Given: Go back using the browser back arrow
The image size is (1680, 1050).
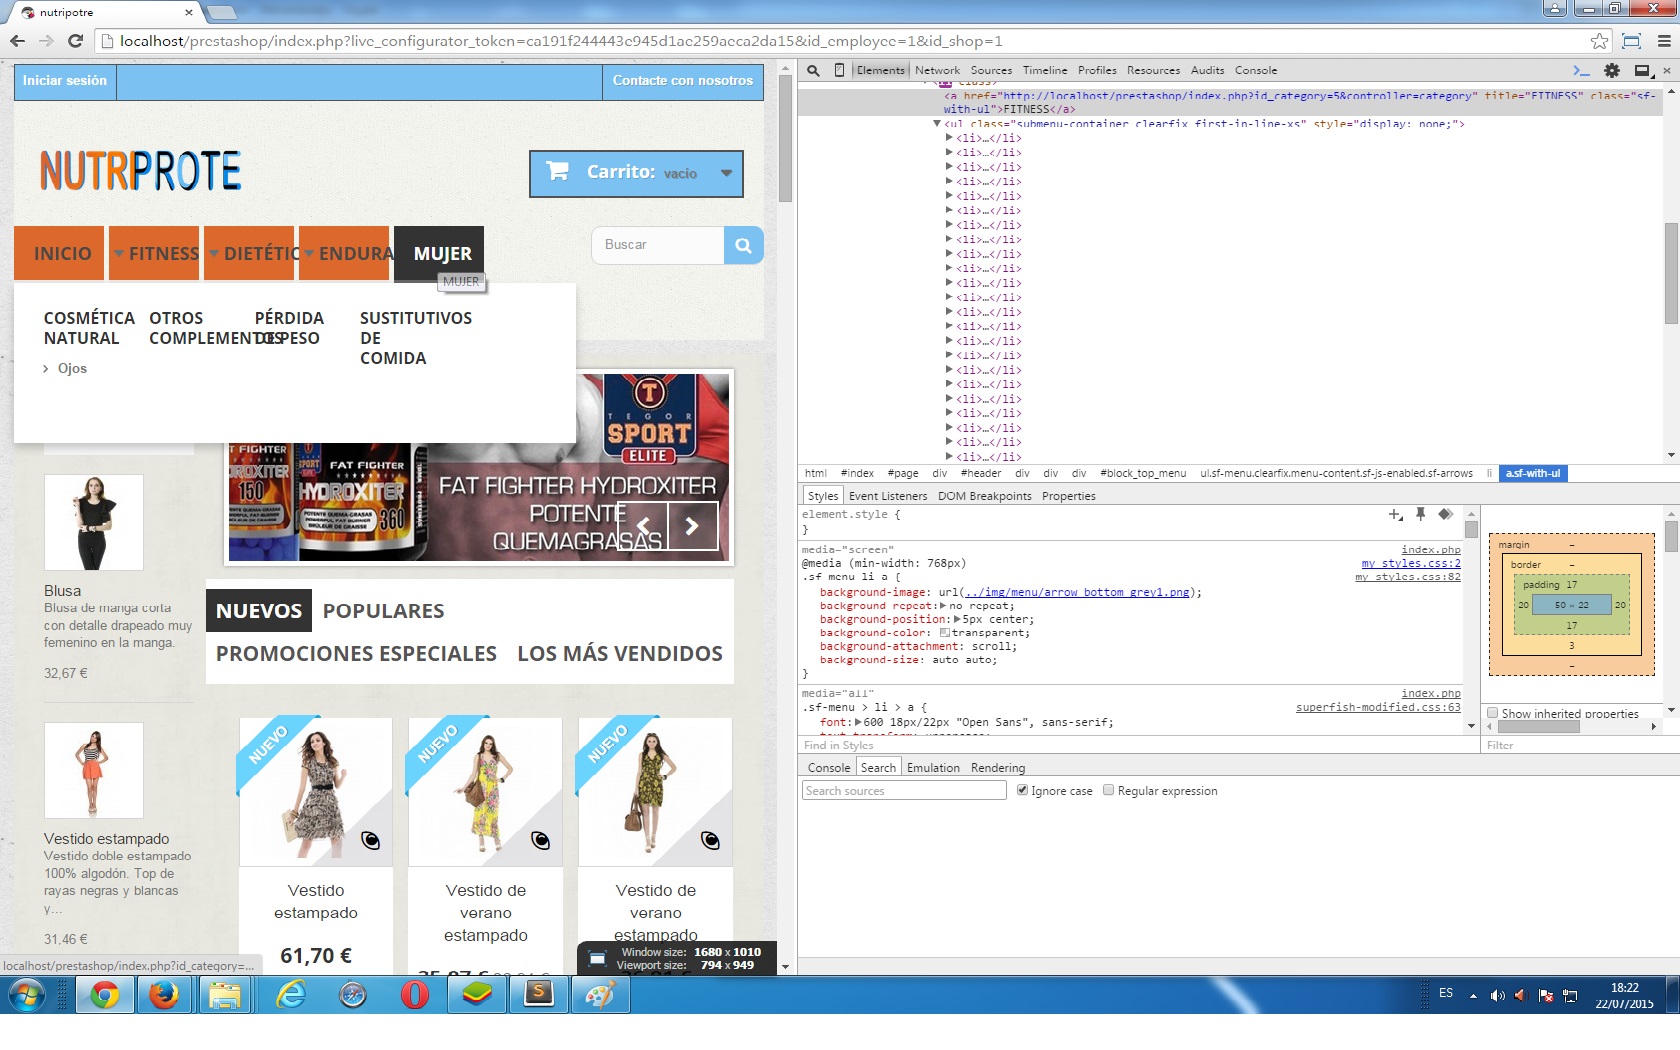Looking at the screenshot, I should (17, 41).
